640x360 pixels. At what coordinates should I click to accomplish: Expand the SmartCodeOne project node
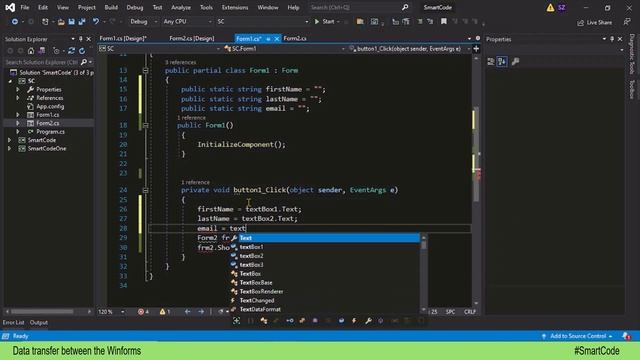pyautogui.click(x=9, y=149)
